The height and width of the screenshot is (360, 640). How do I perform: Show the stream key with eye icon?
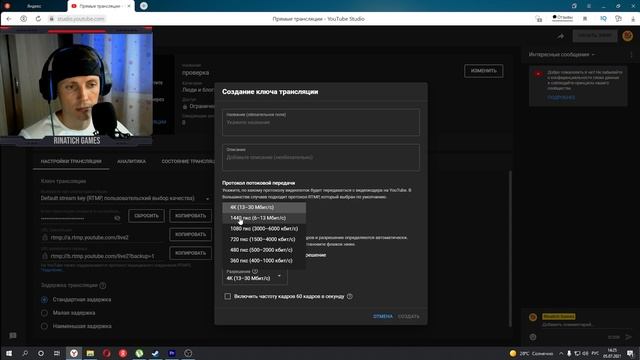pyautogui.click(x=117, y=218)
